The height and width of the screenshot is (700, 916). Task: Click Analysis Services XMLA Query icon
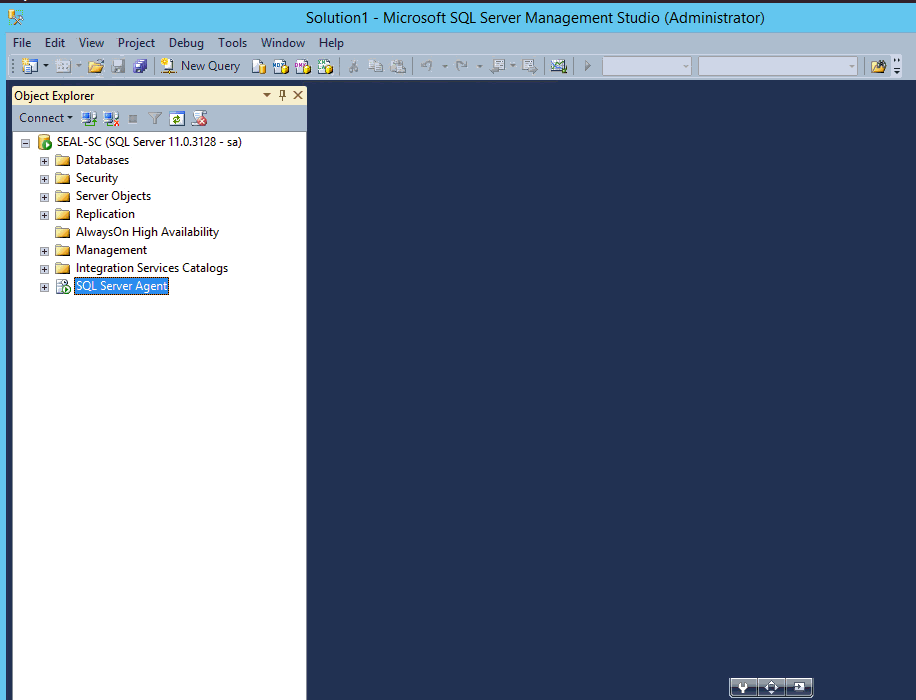[325, 67]
